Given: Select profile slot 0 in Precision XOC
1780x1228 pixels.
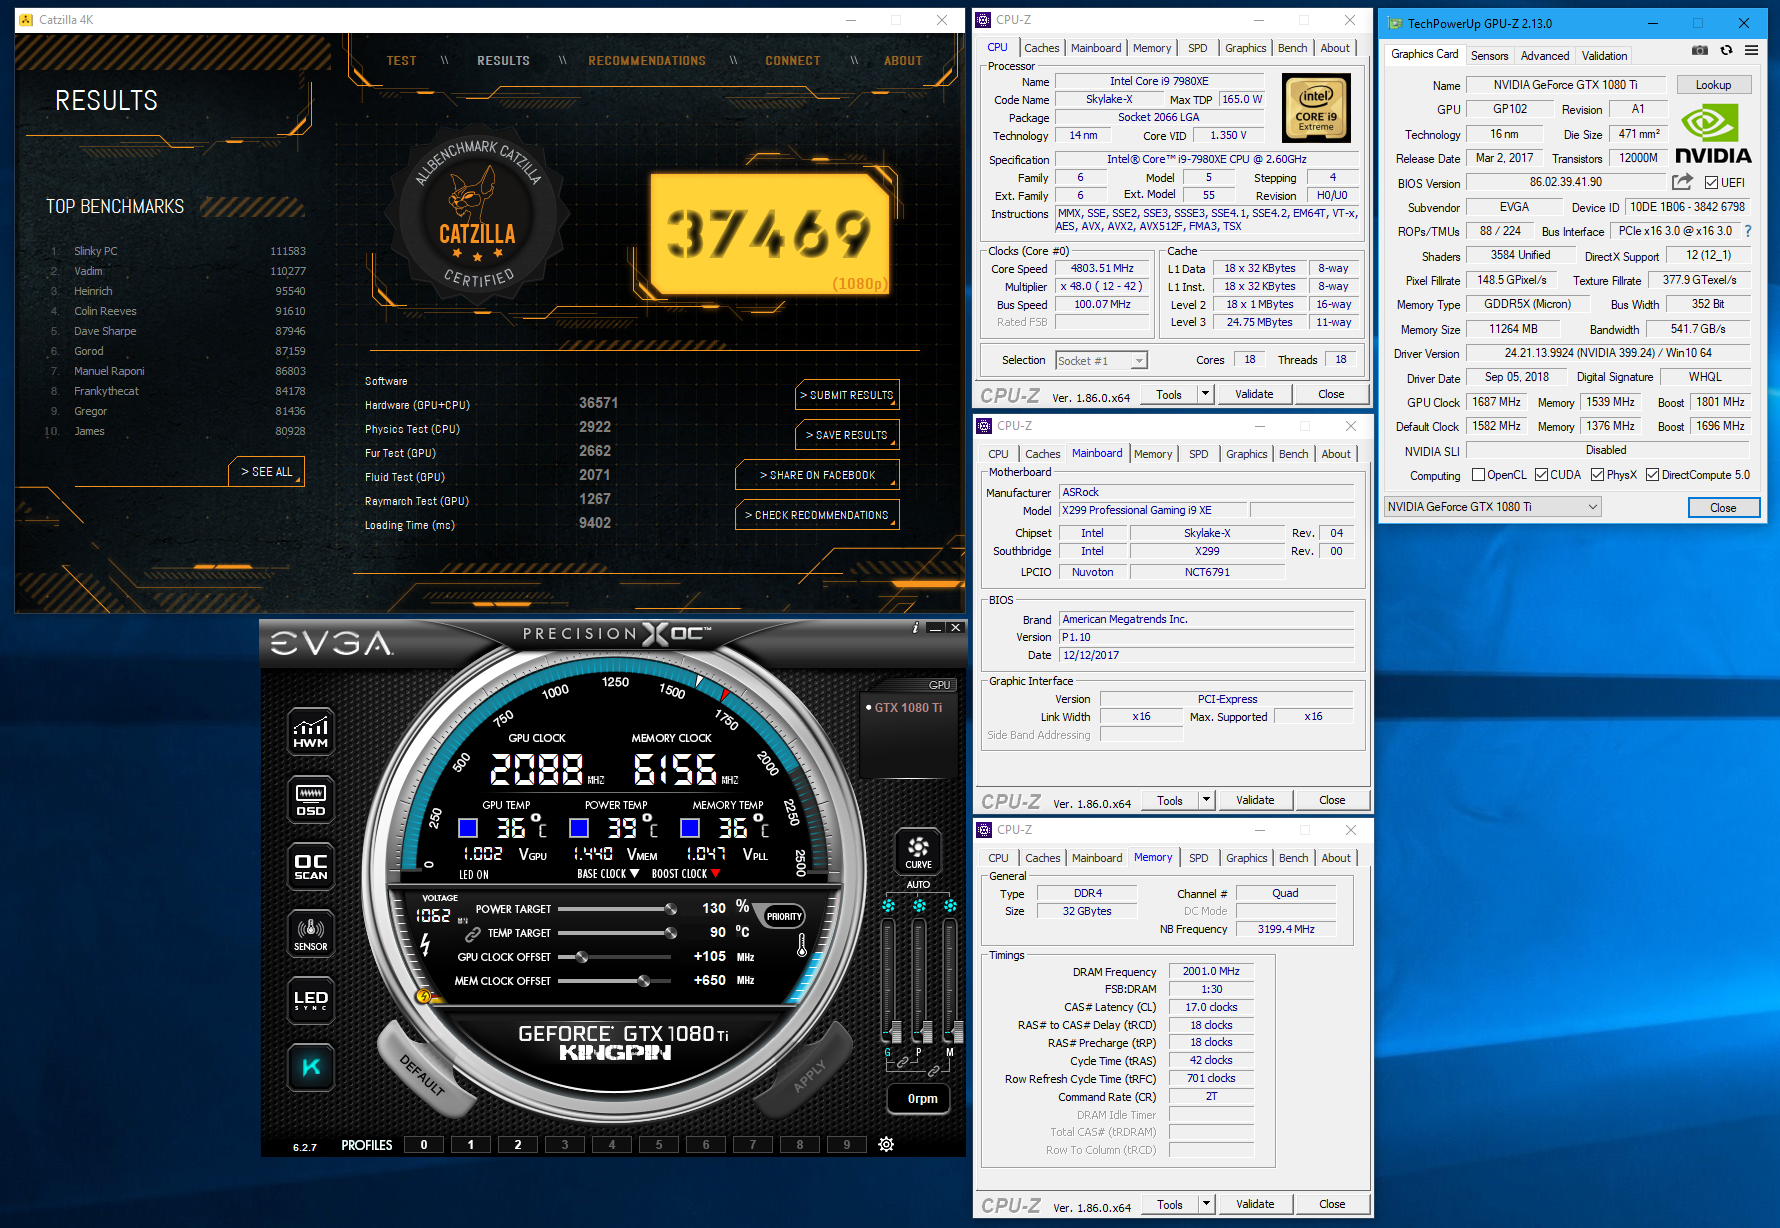Looking at the screenshot, I should tap(424, 1145).
